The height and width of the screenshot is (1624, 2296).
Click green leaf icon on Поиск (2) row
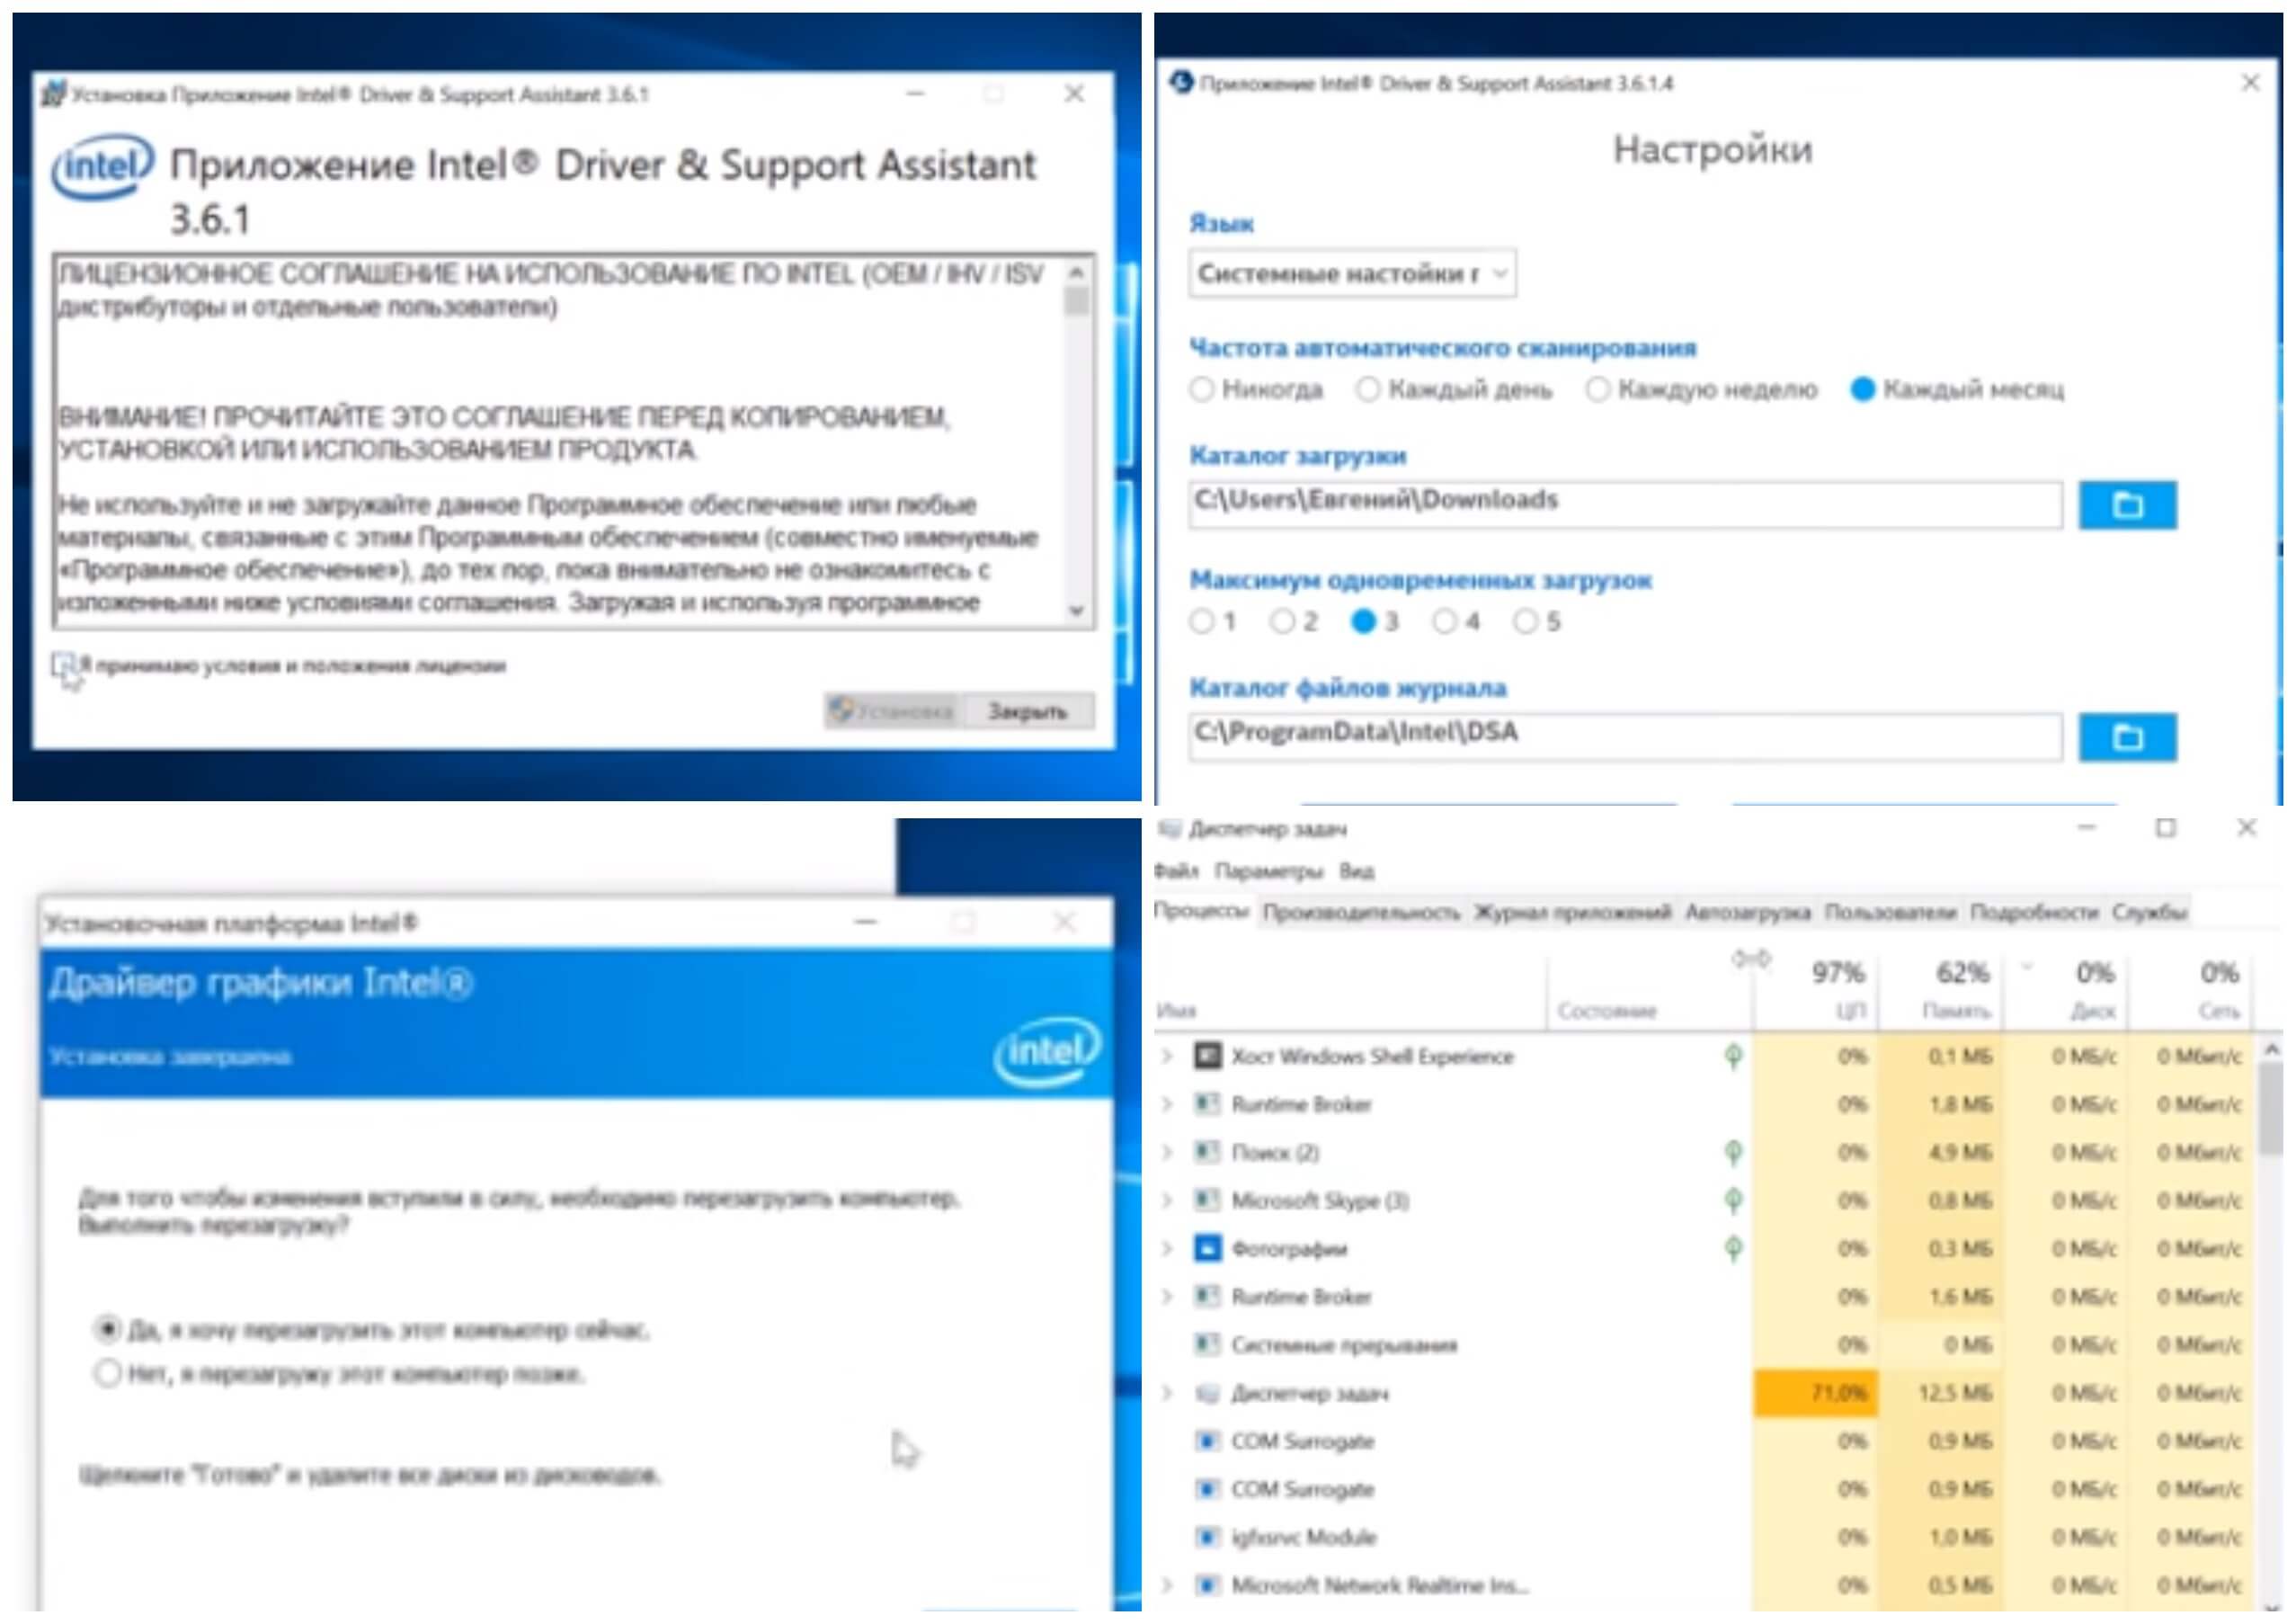[x=1734, y=1152]
